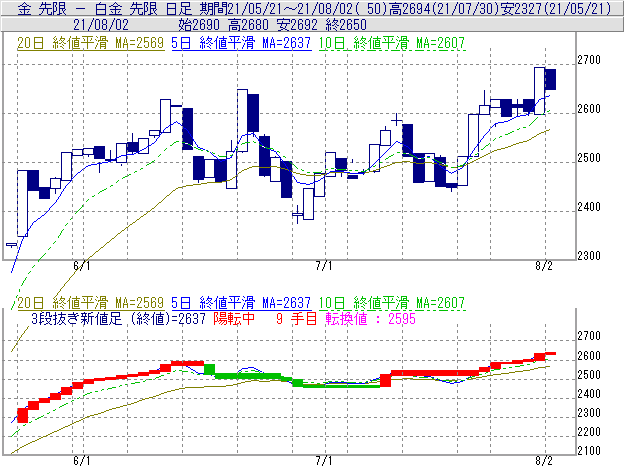Click the 3段抜き新値足 (終値)=2637 label

pyautogui.click(x=118, y=319)
